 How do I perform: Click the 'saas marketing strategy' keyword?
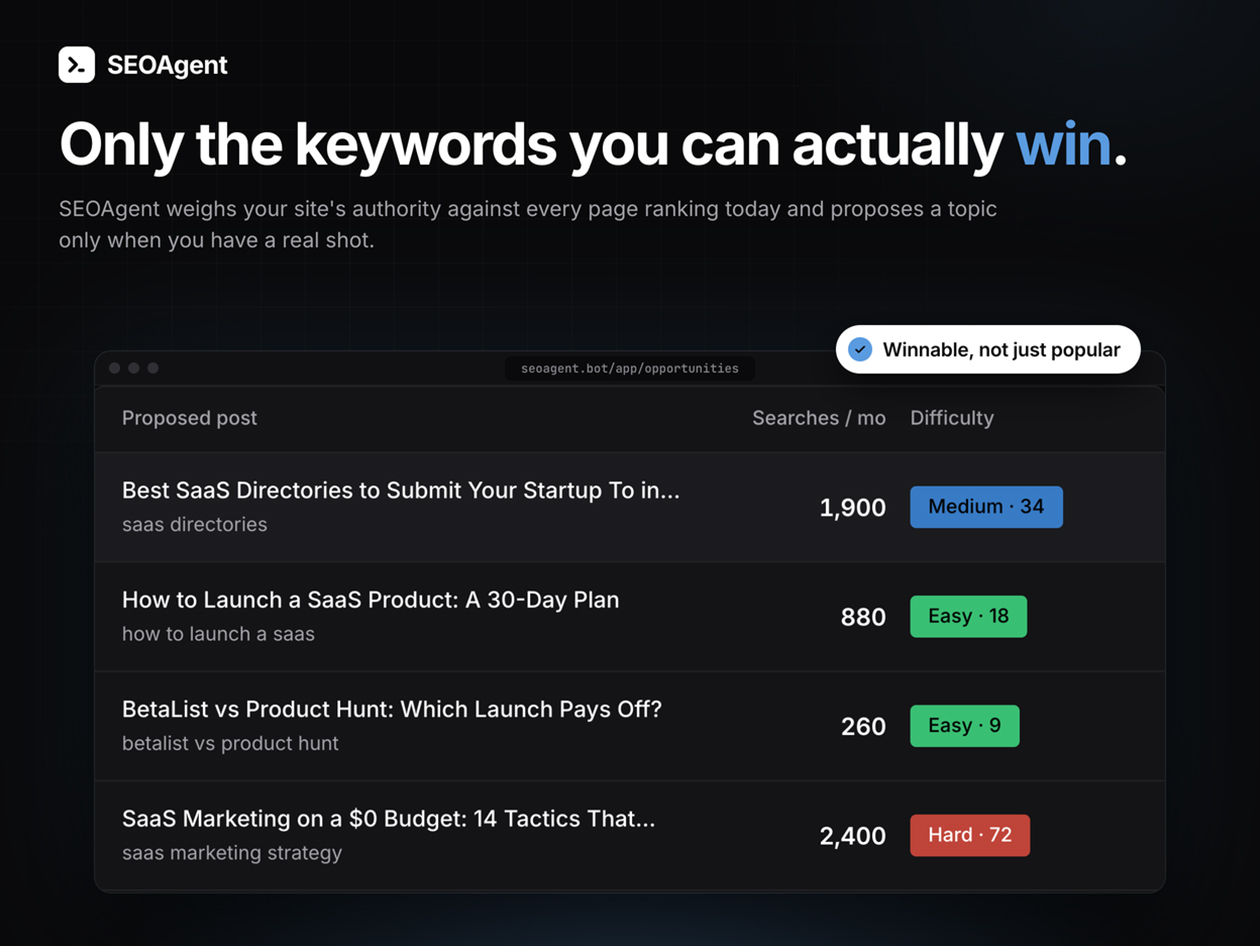(232, 853)
